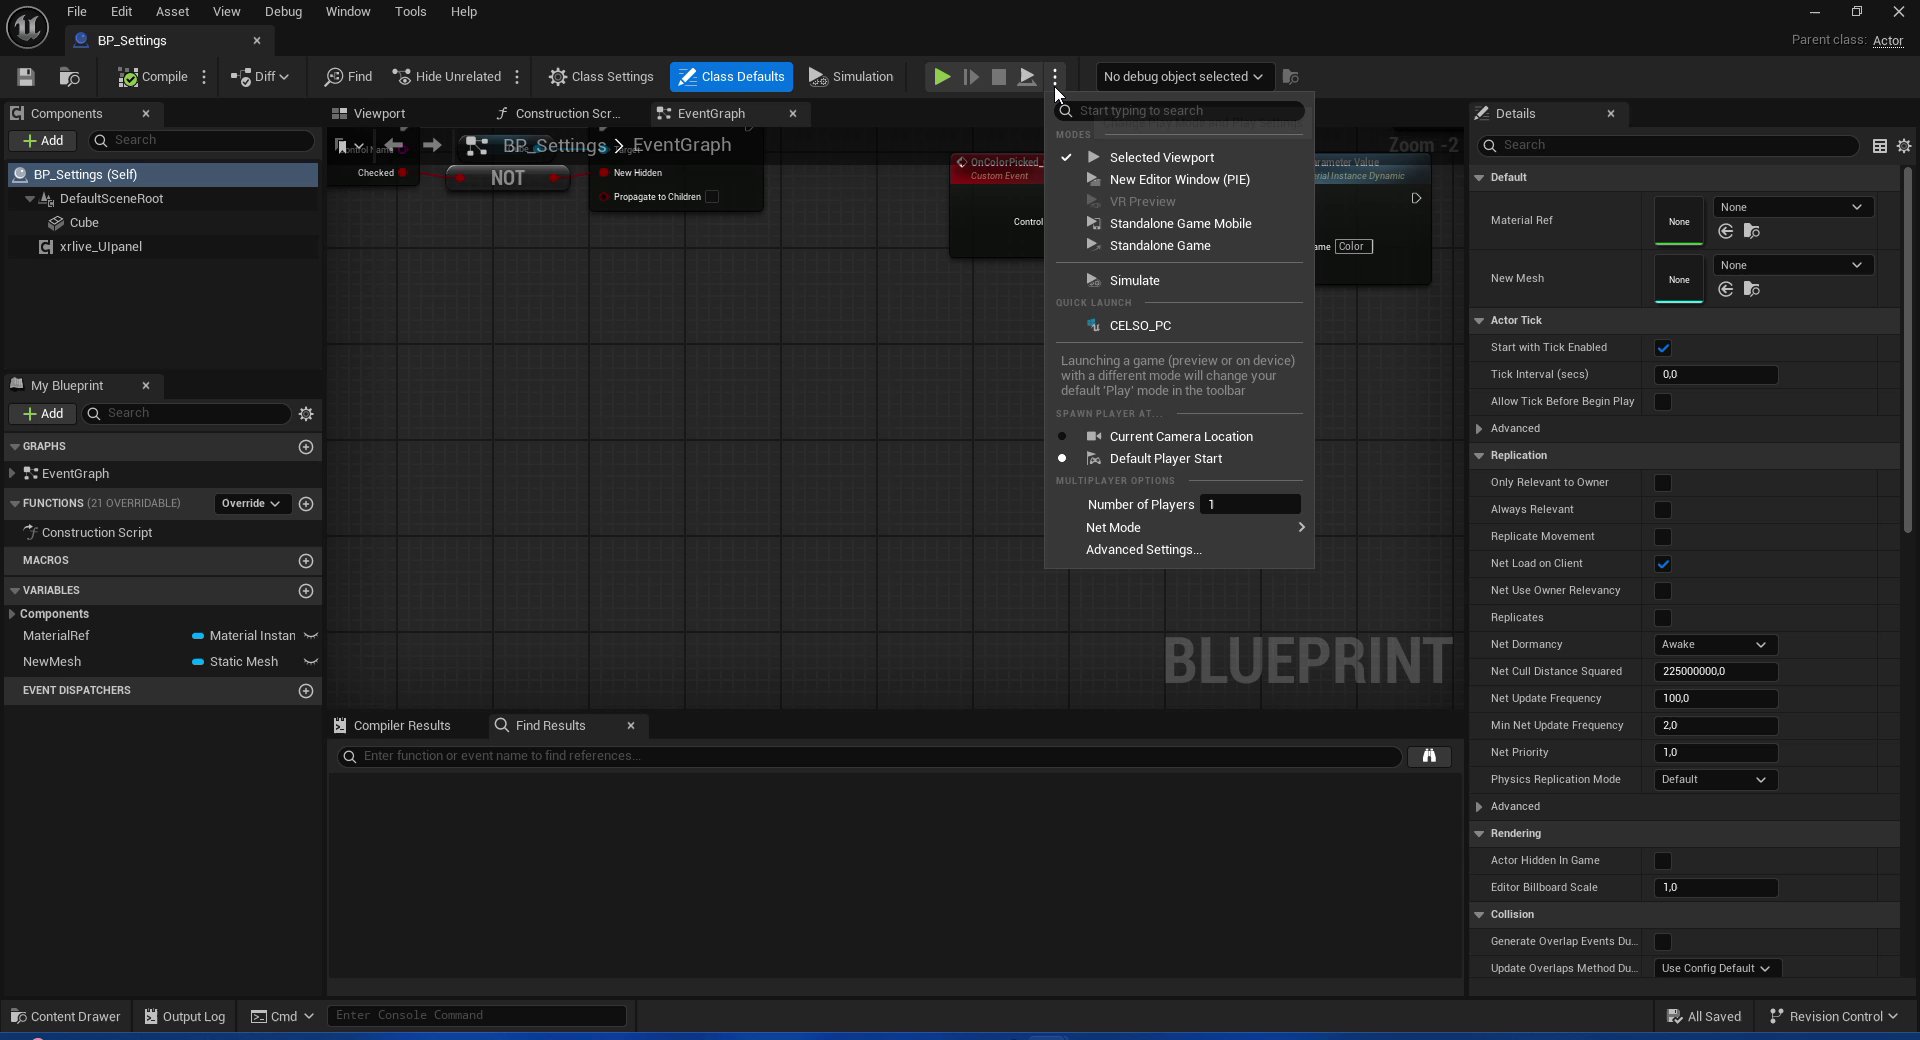Add a new variable with plus icon
Image resolution: width=1920 pixels, height=1040 pixels.
coord(306,591)
